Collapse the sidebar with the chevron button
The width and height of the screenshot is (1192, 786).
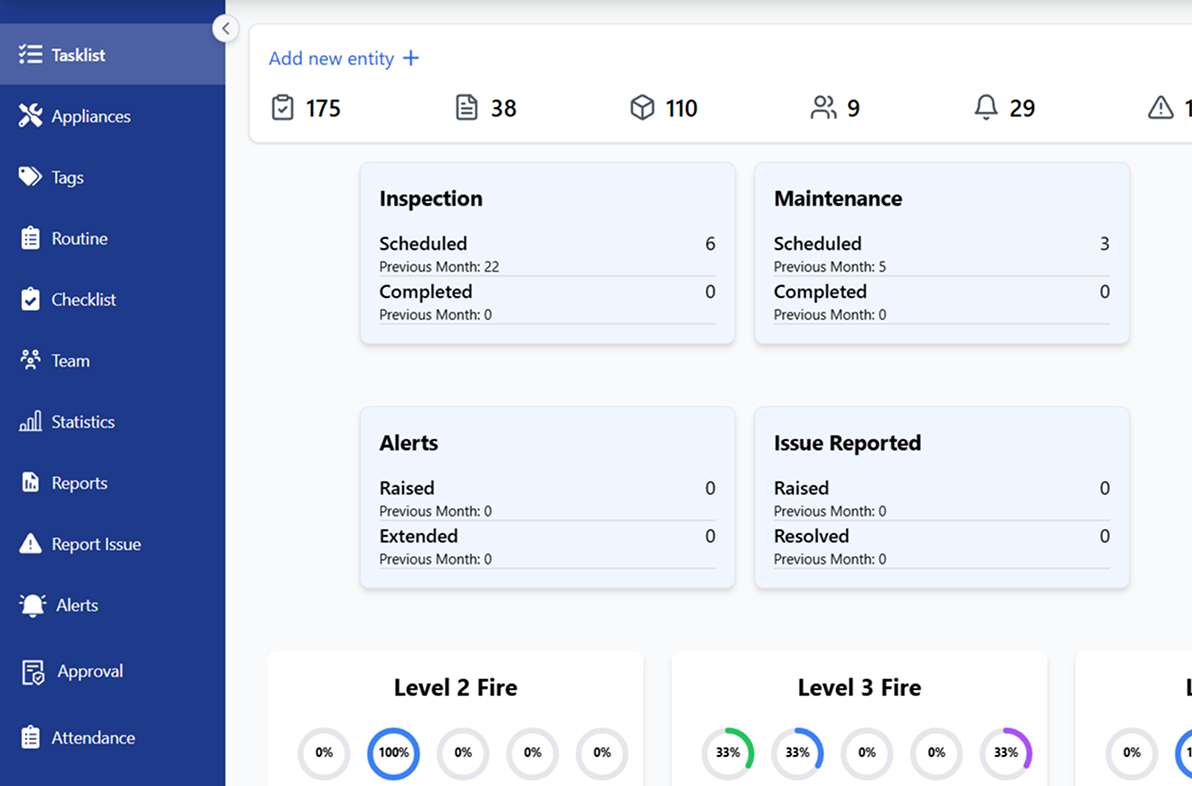coord(226,29)
